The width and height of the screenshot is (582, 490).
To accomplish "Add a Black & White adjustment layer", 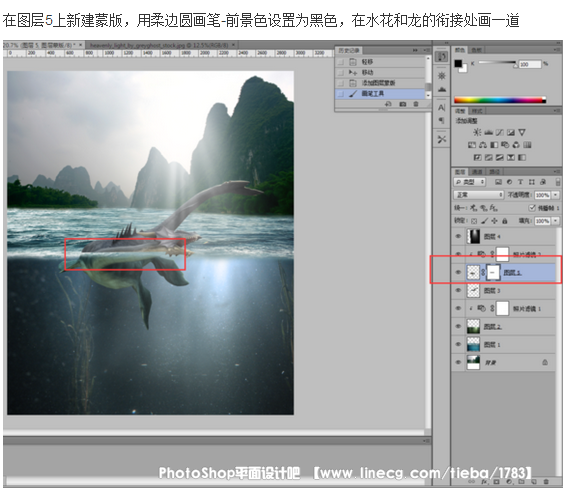I will click(494, 145).
